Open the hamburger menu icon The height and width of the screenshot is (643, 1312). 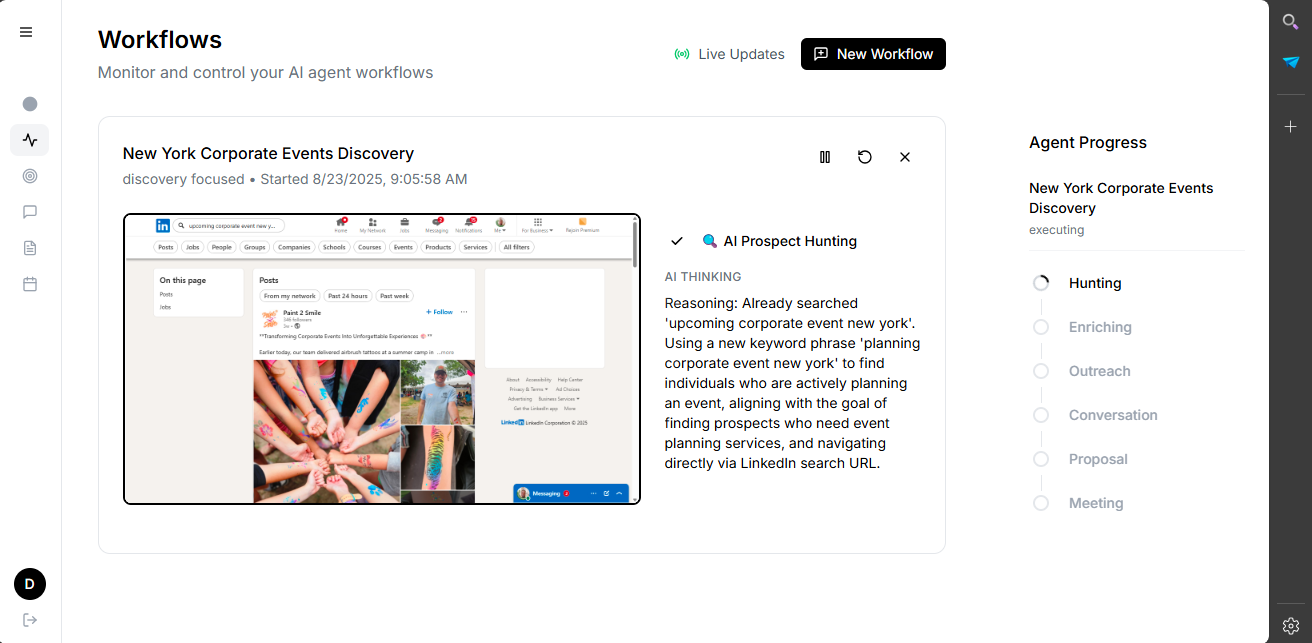tap(26, 32)
